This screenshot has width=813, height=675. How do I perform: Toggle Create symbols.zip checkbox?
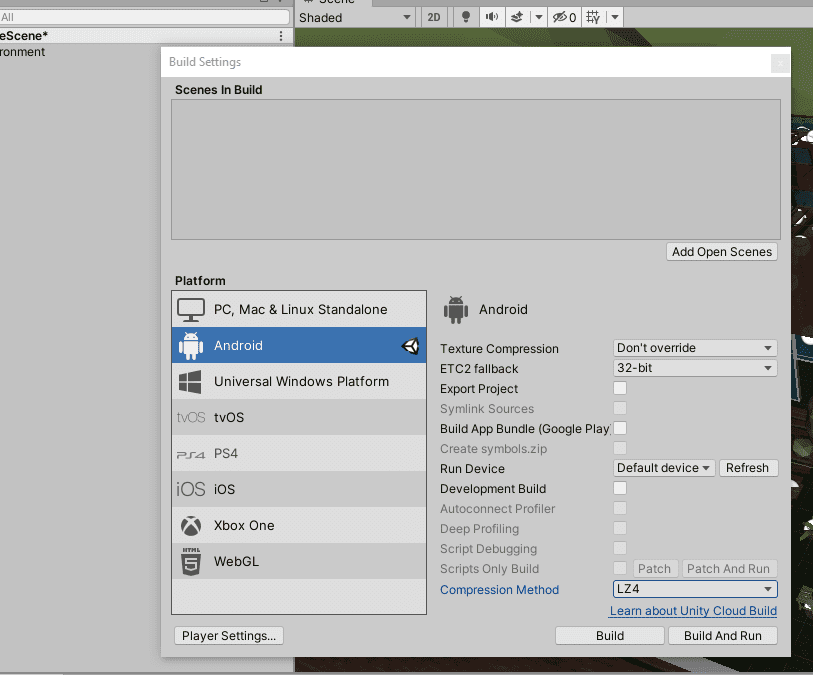point(620,448)
